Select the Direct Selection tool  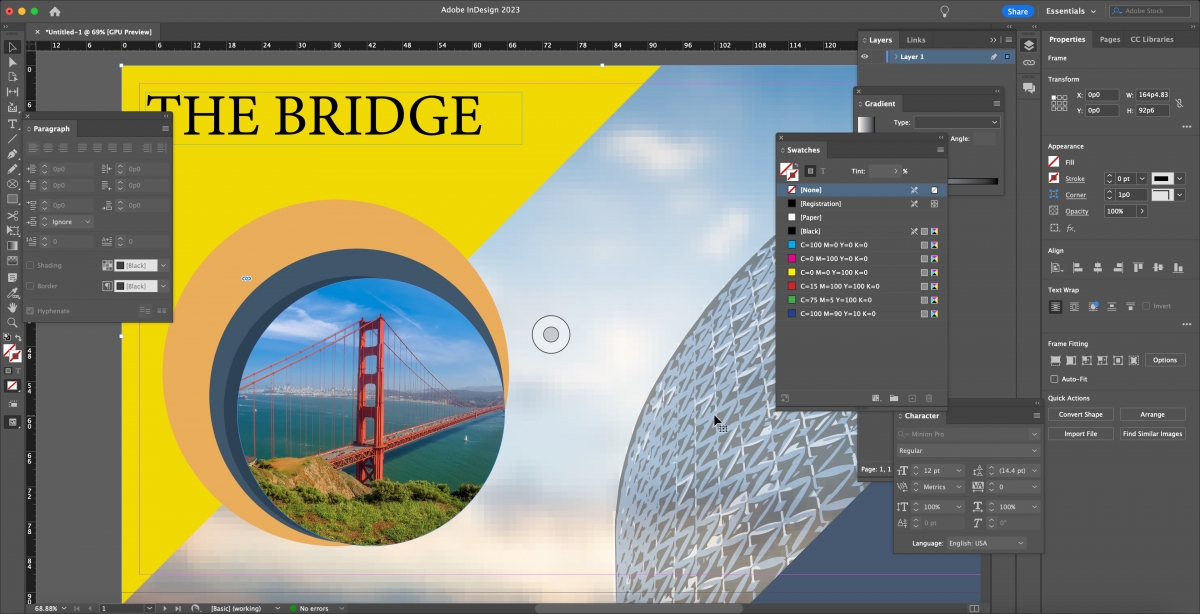click(12, 62)
